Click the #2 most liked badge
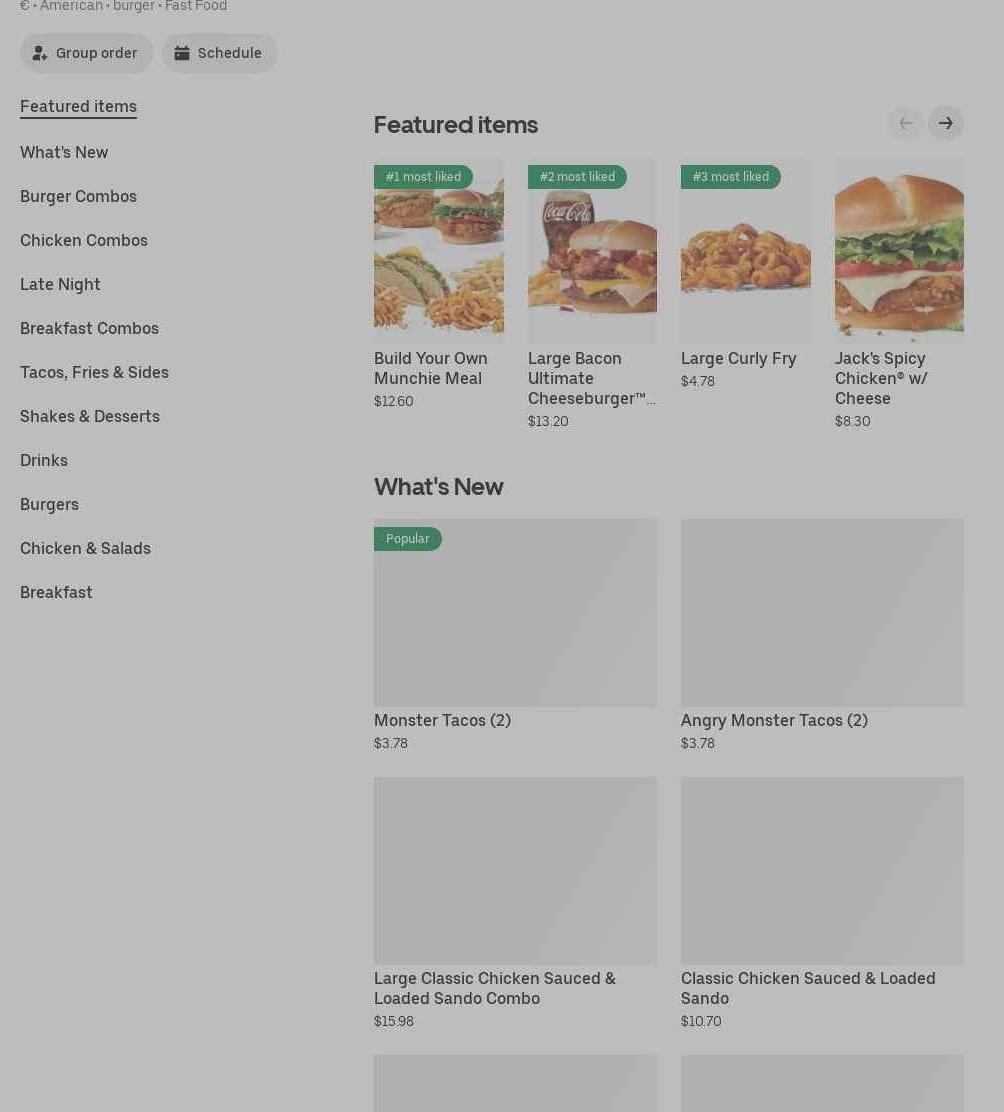 (x=577, y=177)
